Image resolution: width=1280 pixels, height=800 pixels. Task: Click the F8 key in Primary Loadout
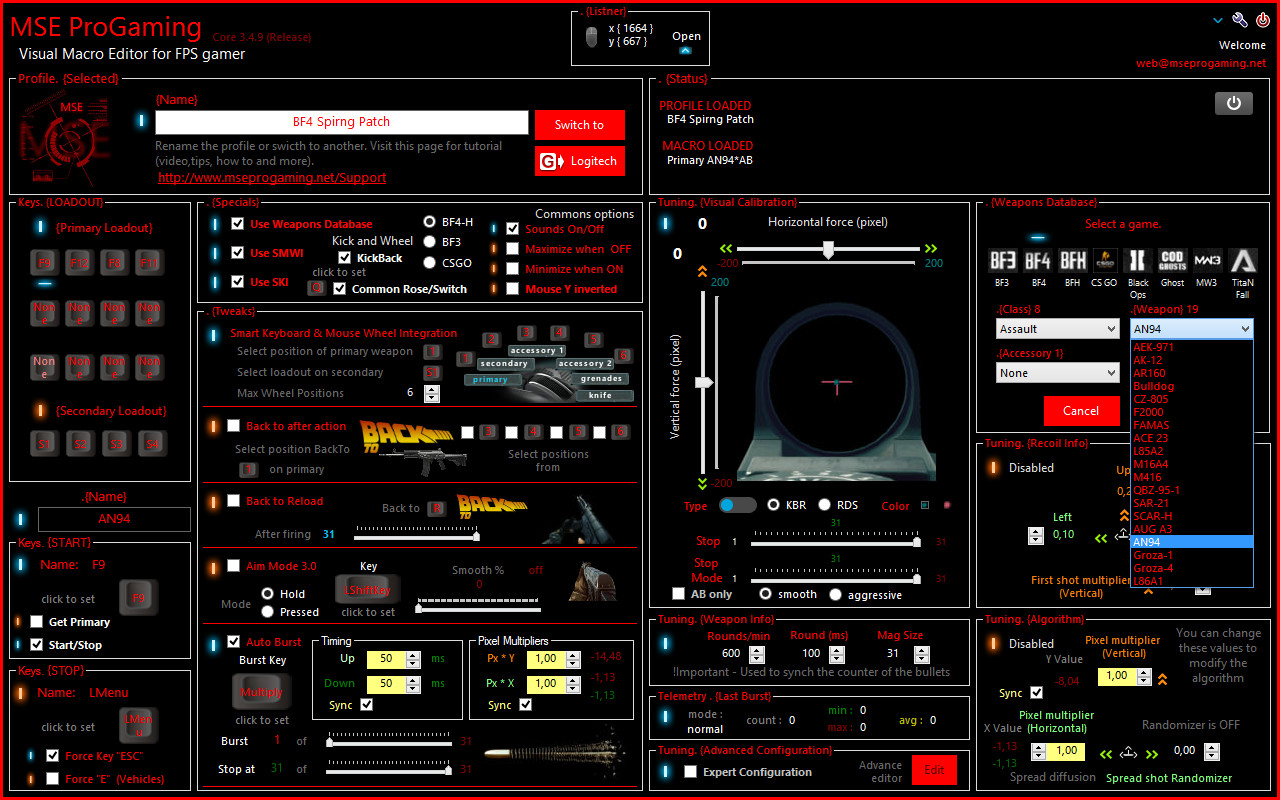click(x=115, y=264)
